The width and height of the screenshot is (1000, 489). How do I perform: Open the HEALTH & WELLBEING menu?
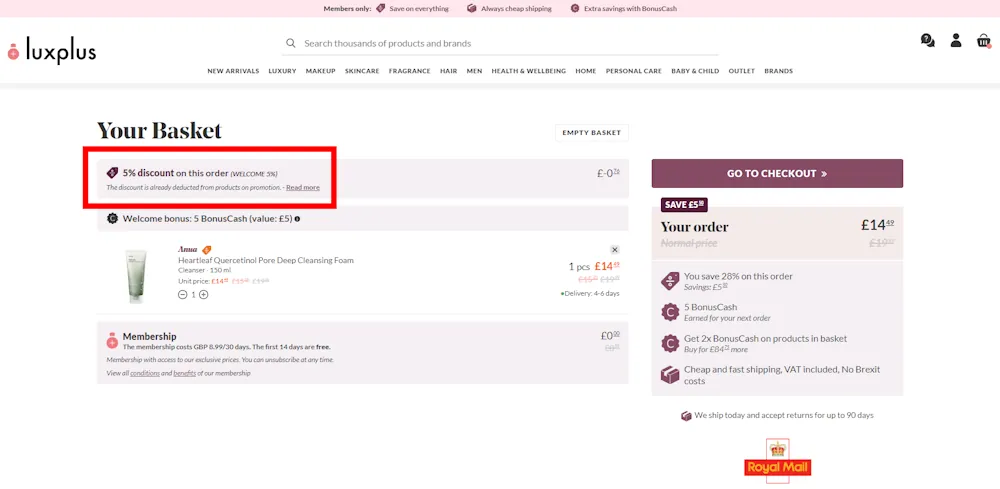pos(529,71)
